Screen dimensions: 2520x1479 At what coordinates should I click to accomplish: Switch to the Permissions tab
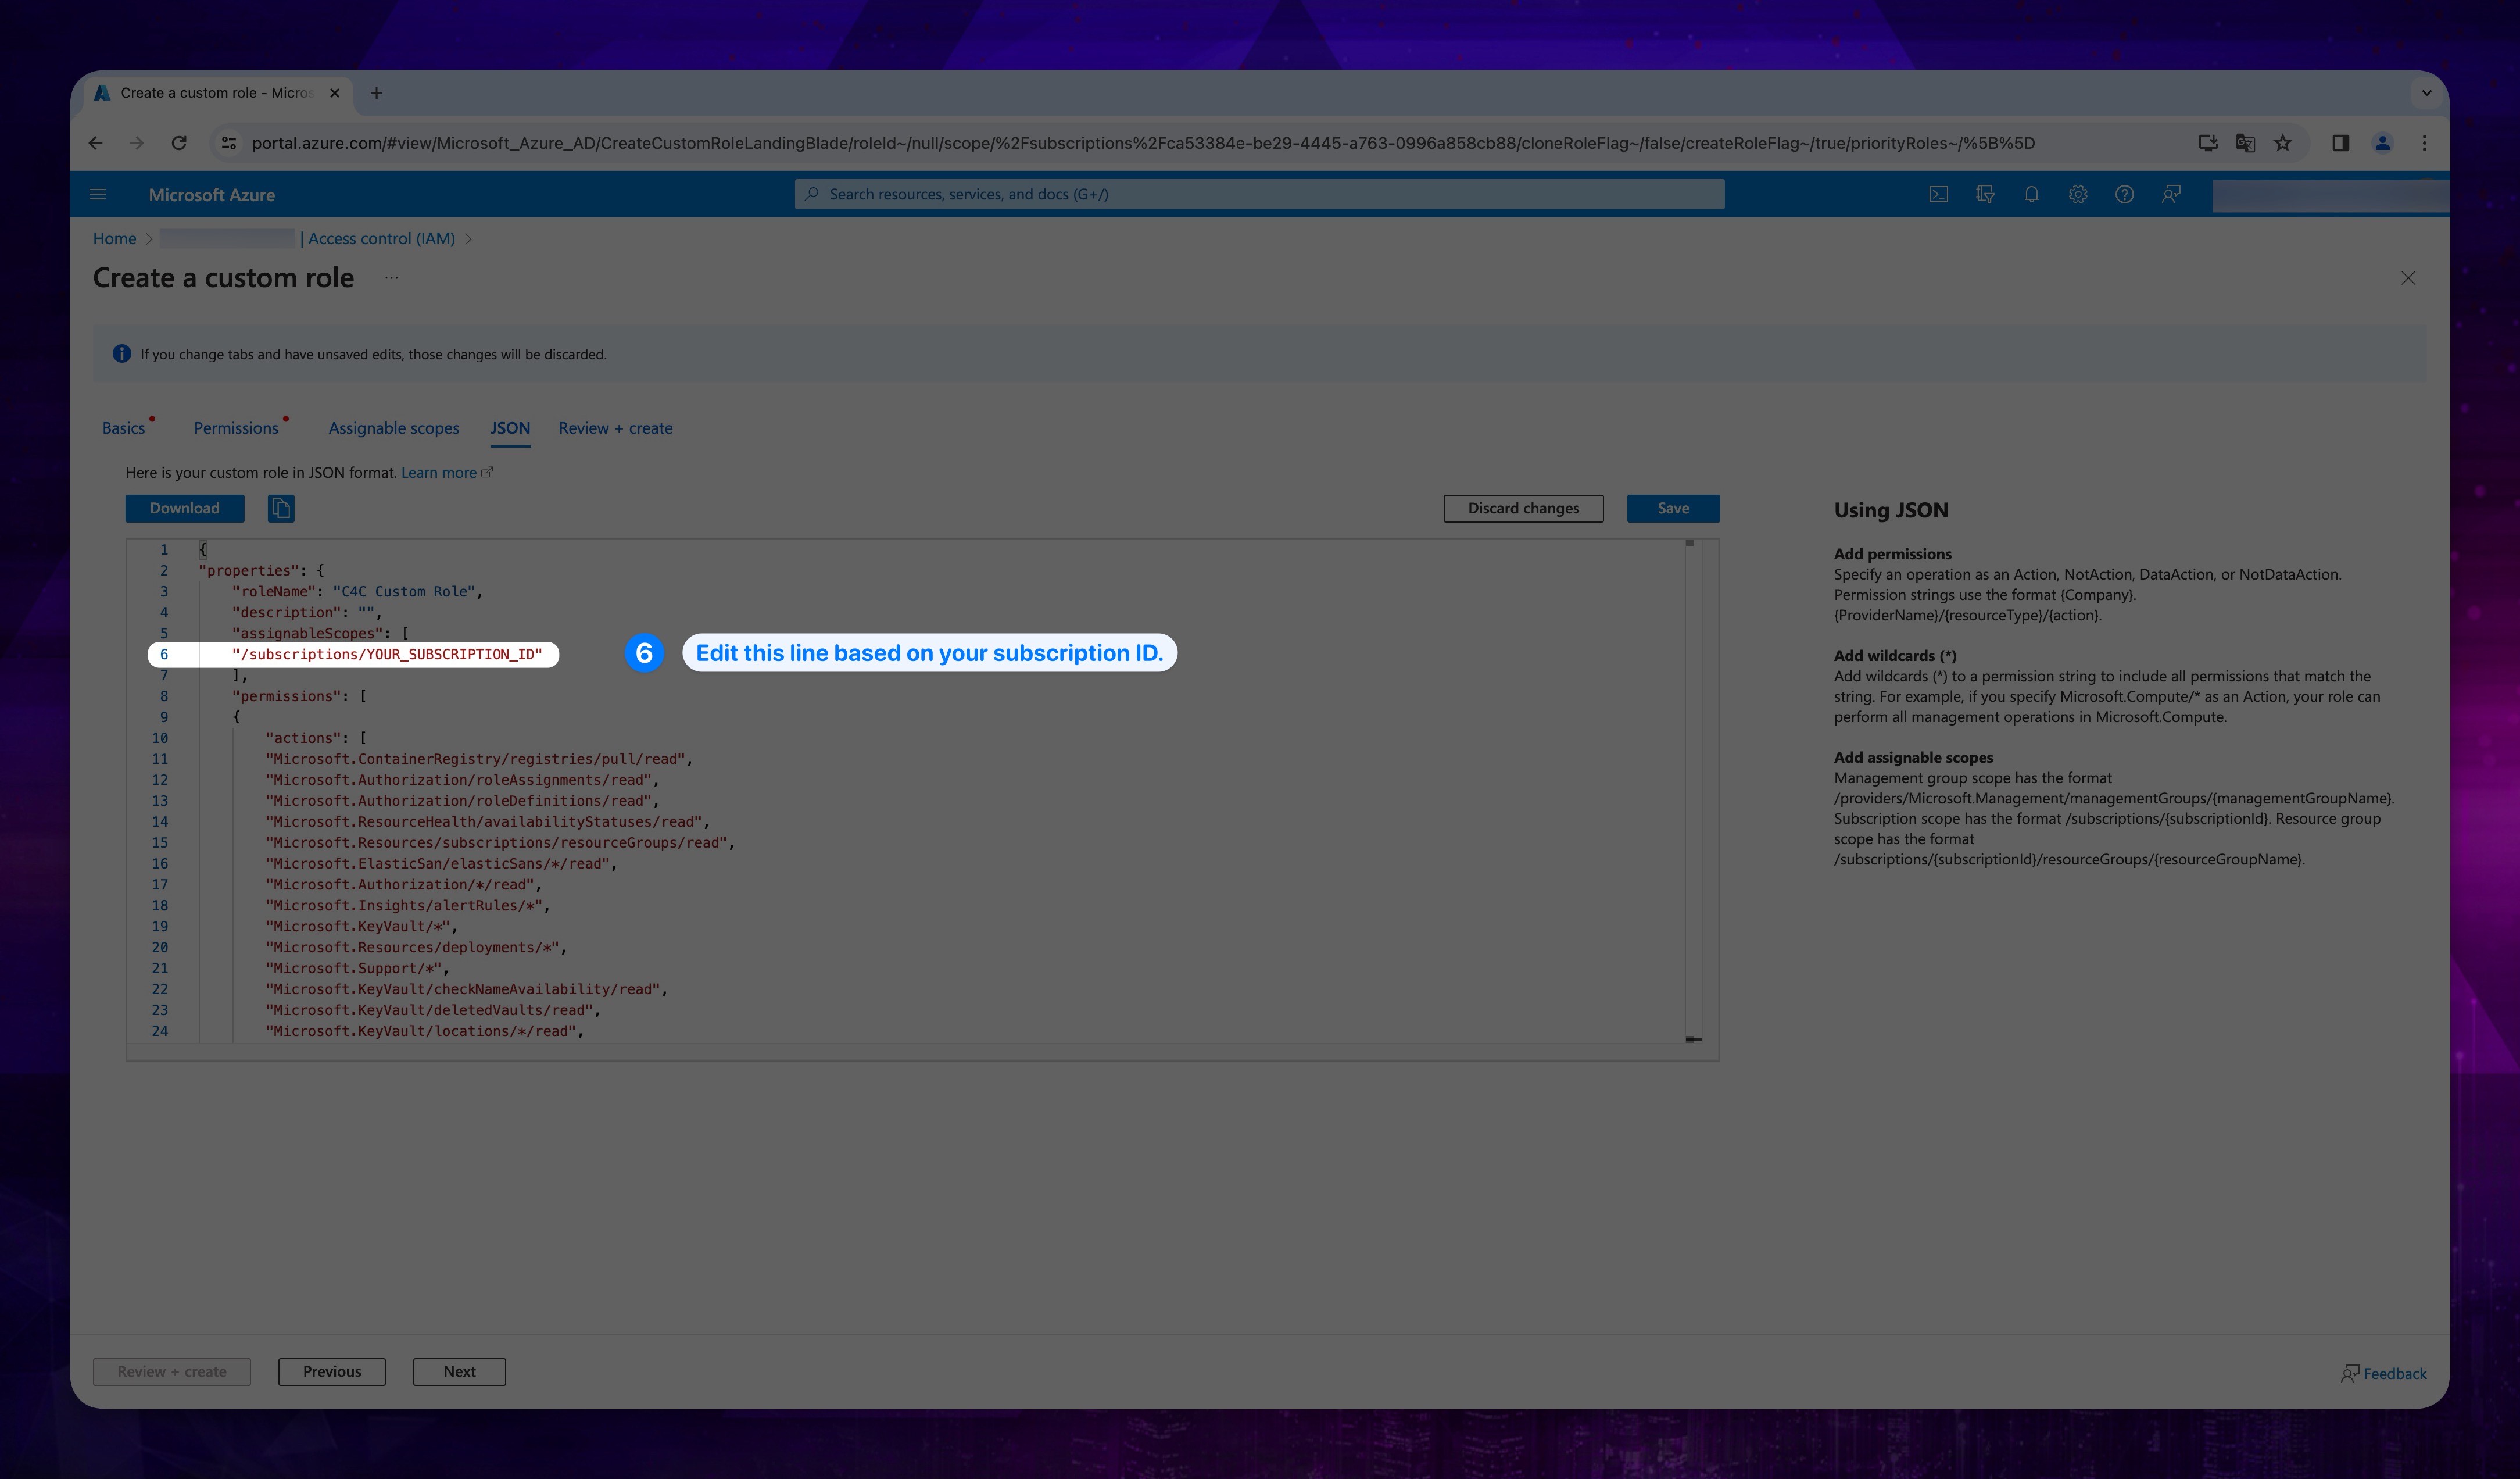click(x=236, y=428)
